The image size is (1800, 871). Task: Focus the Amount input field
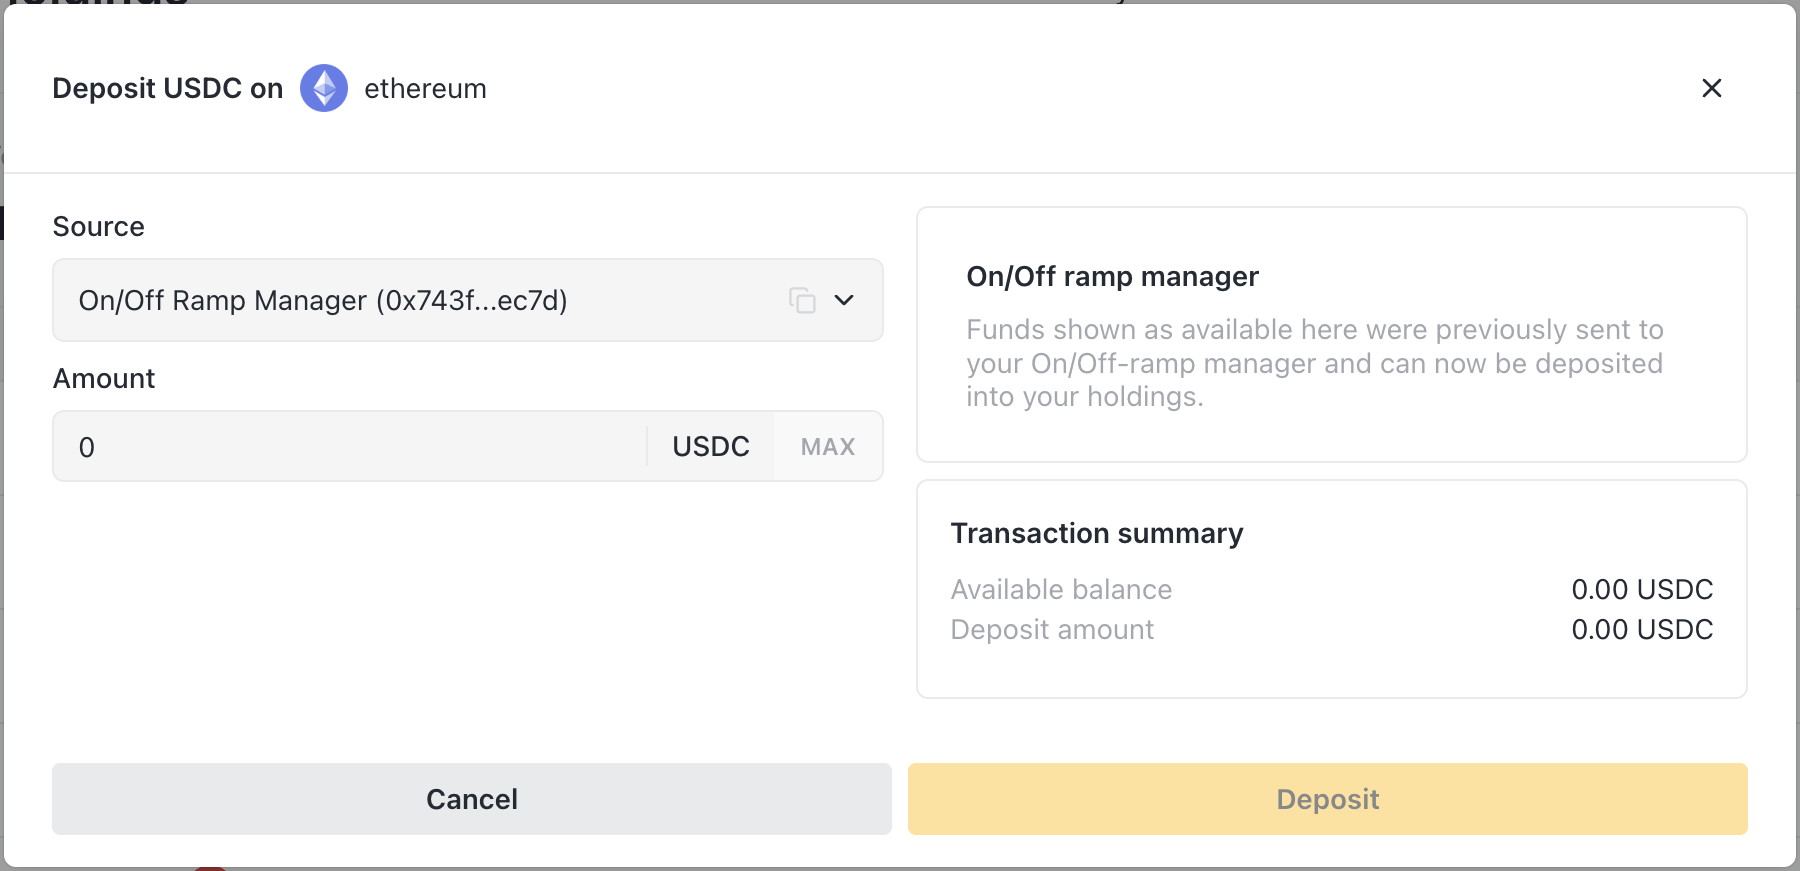click(x=350, y=447)
